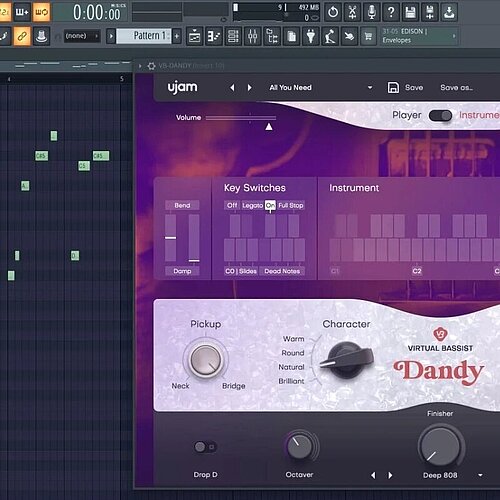Image resolution: width=500 pixels, height=500 pixels.
Task: Click the Dead Notes label
Action: 282,271
